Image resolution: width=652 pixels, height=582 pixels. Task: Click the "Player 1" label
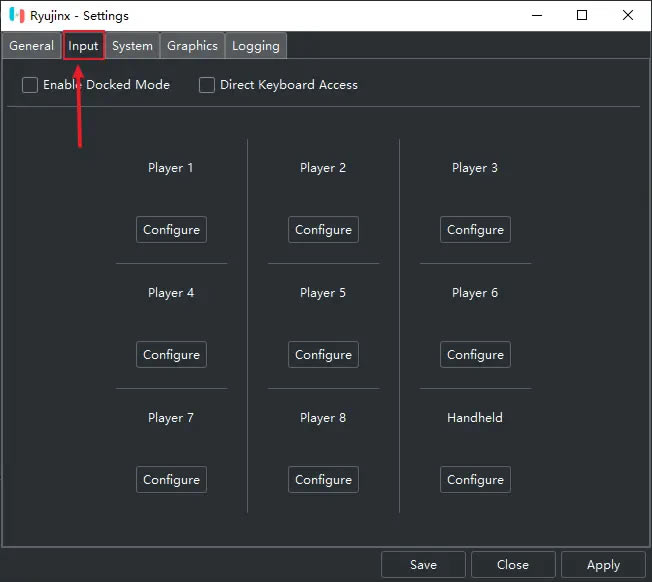point(170,168)
